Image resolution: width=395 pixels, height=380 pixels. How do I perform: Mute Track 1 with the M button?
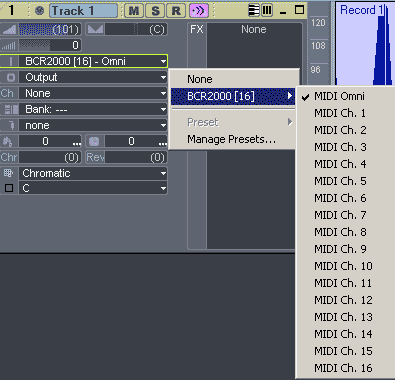click(134, 11)
